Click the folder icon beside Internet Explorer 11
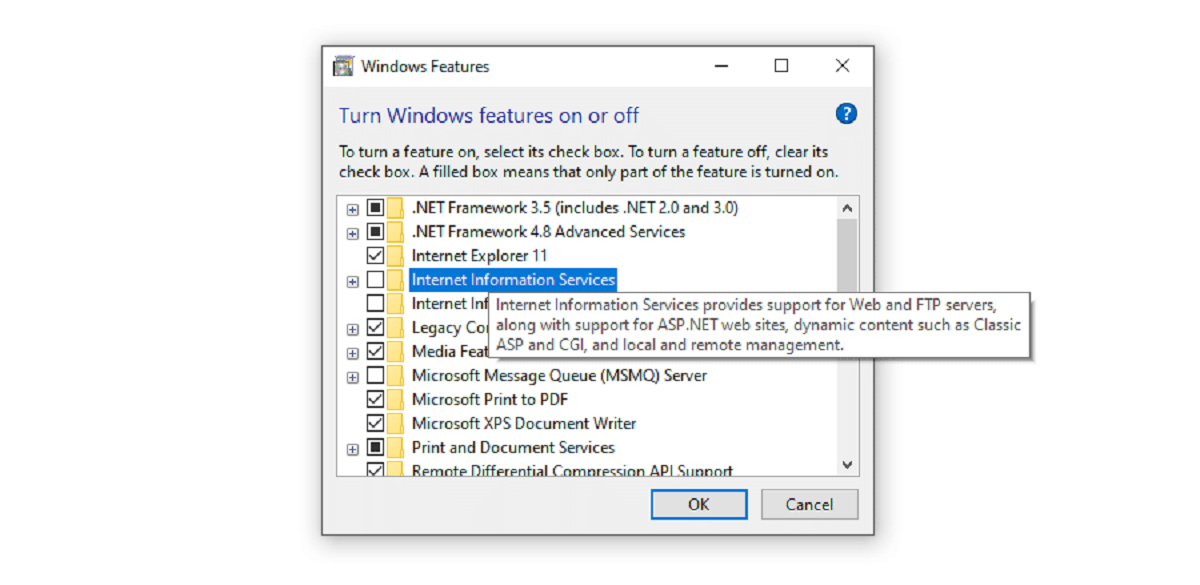Viewport: 1200px width, 585px height. 394,255
